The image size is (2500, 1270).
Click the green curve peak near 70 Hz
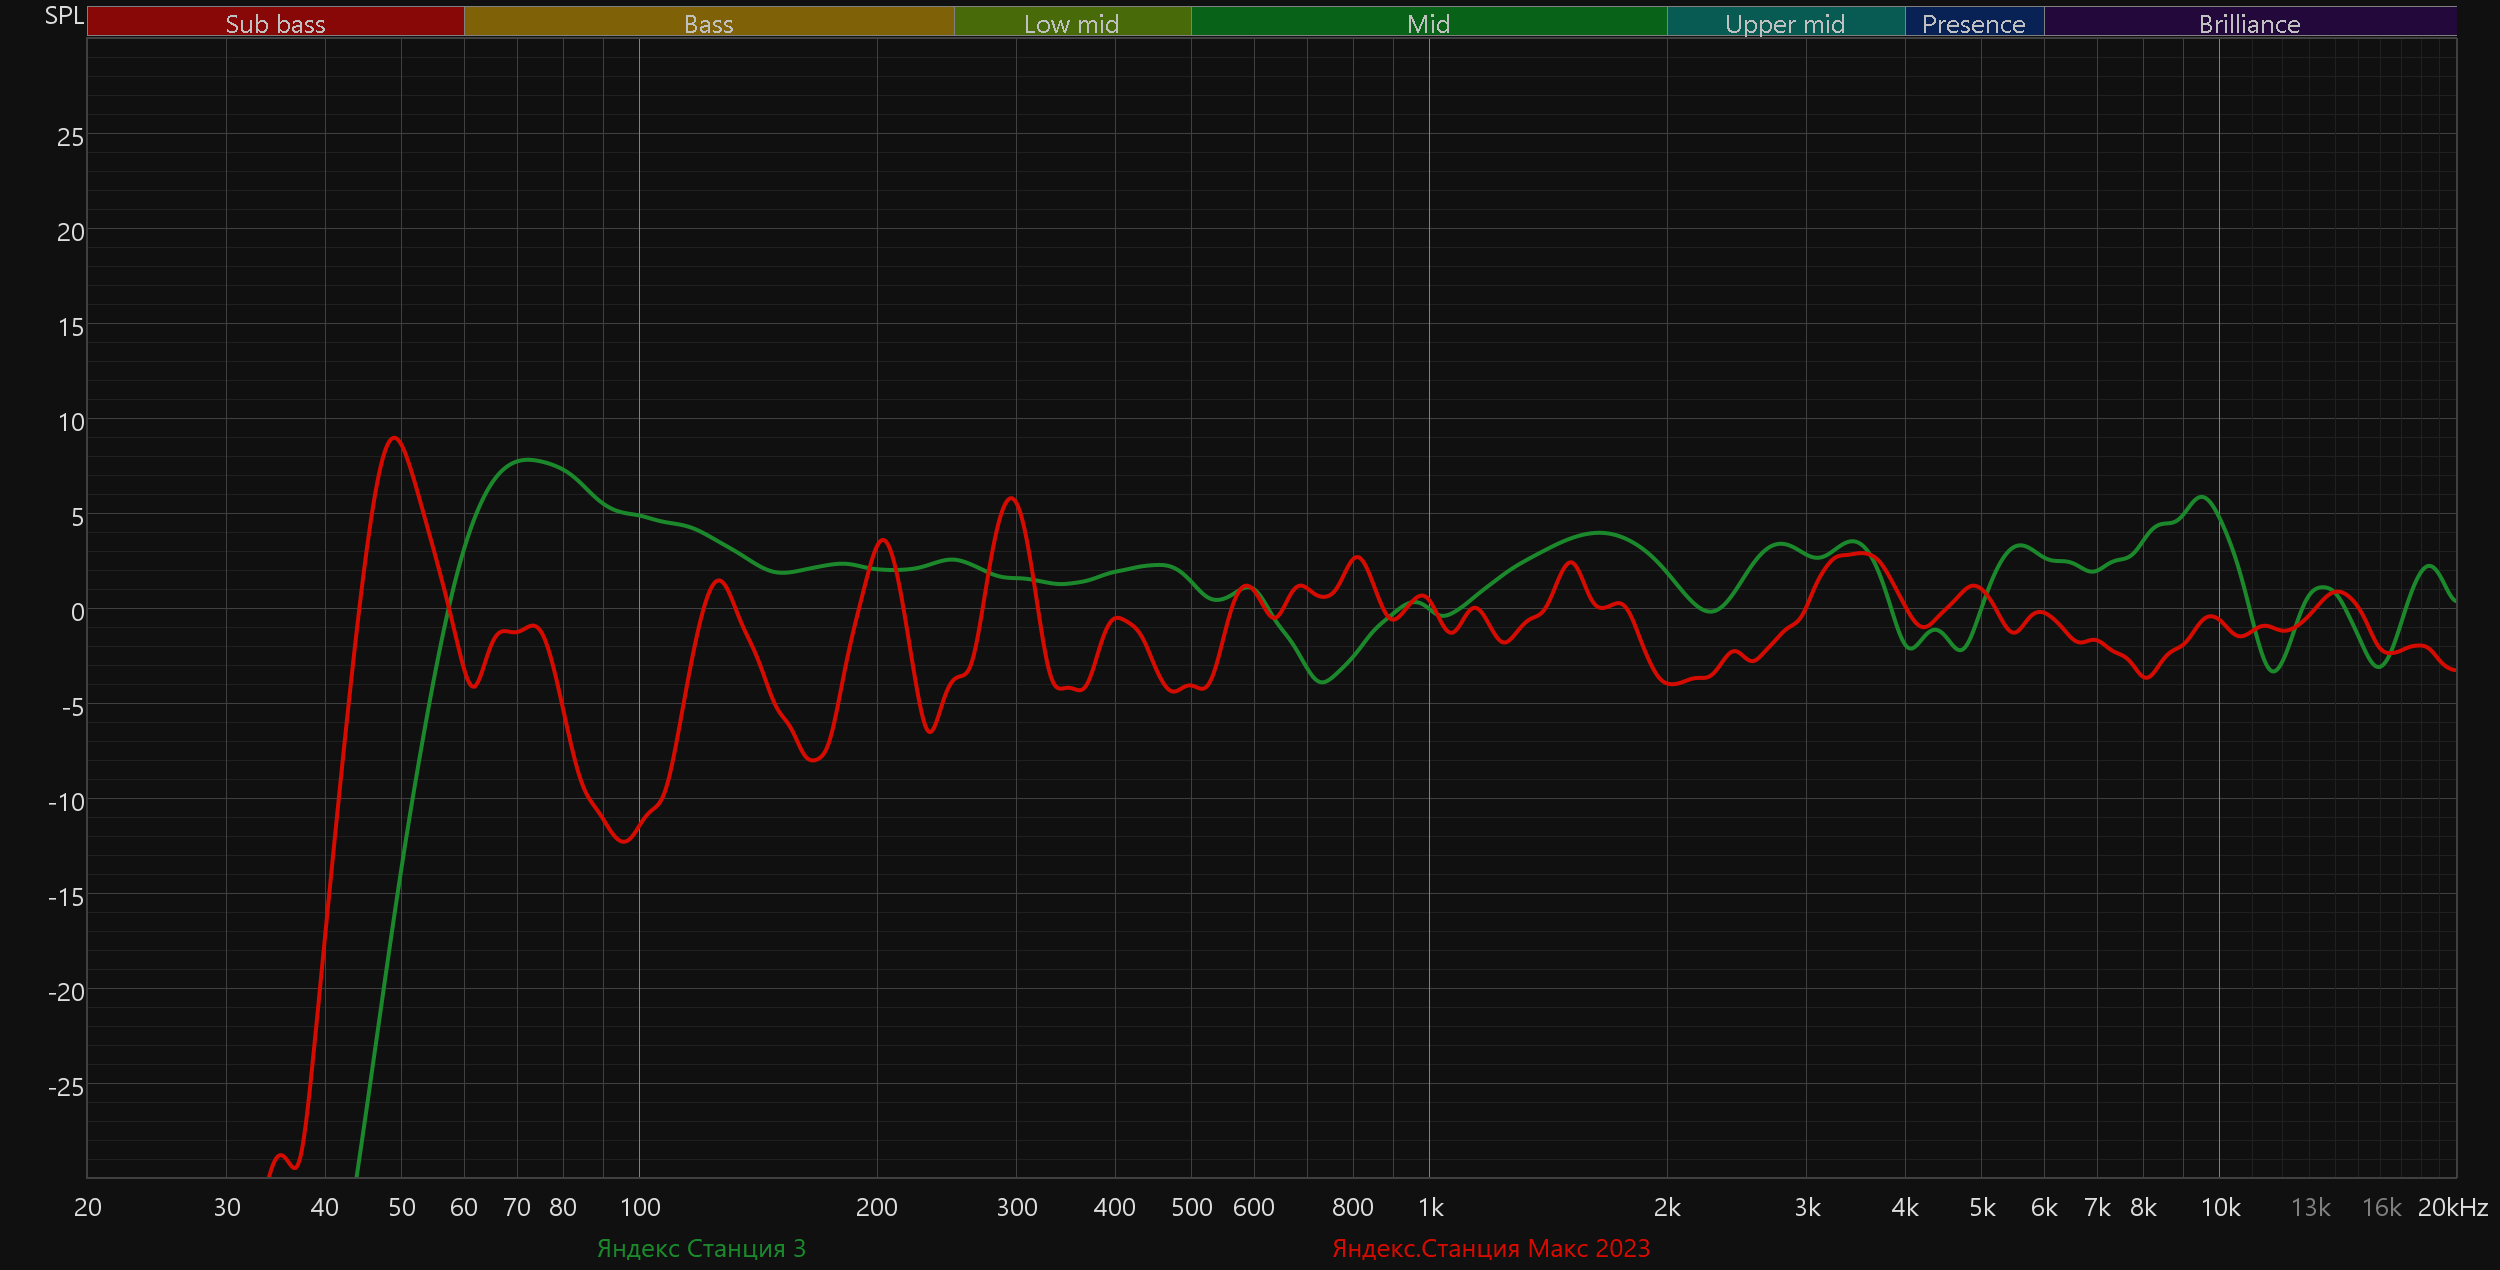(527, 460)
